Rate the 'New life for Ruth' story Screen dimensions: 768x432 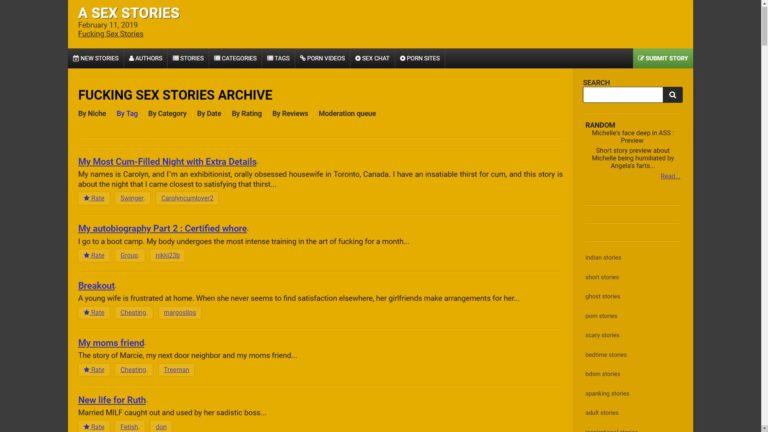tap(94, 426)
